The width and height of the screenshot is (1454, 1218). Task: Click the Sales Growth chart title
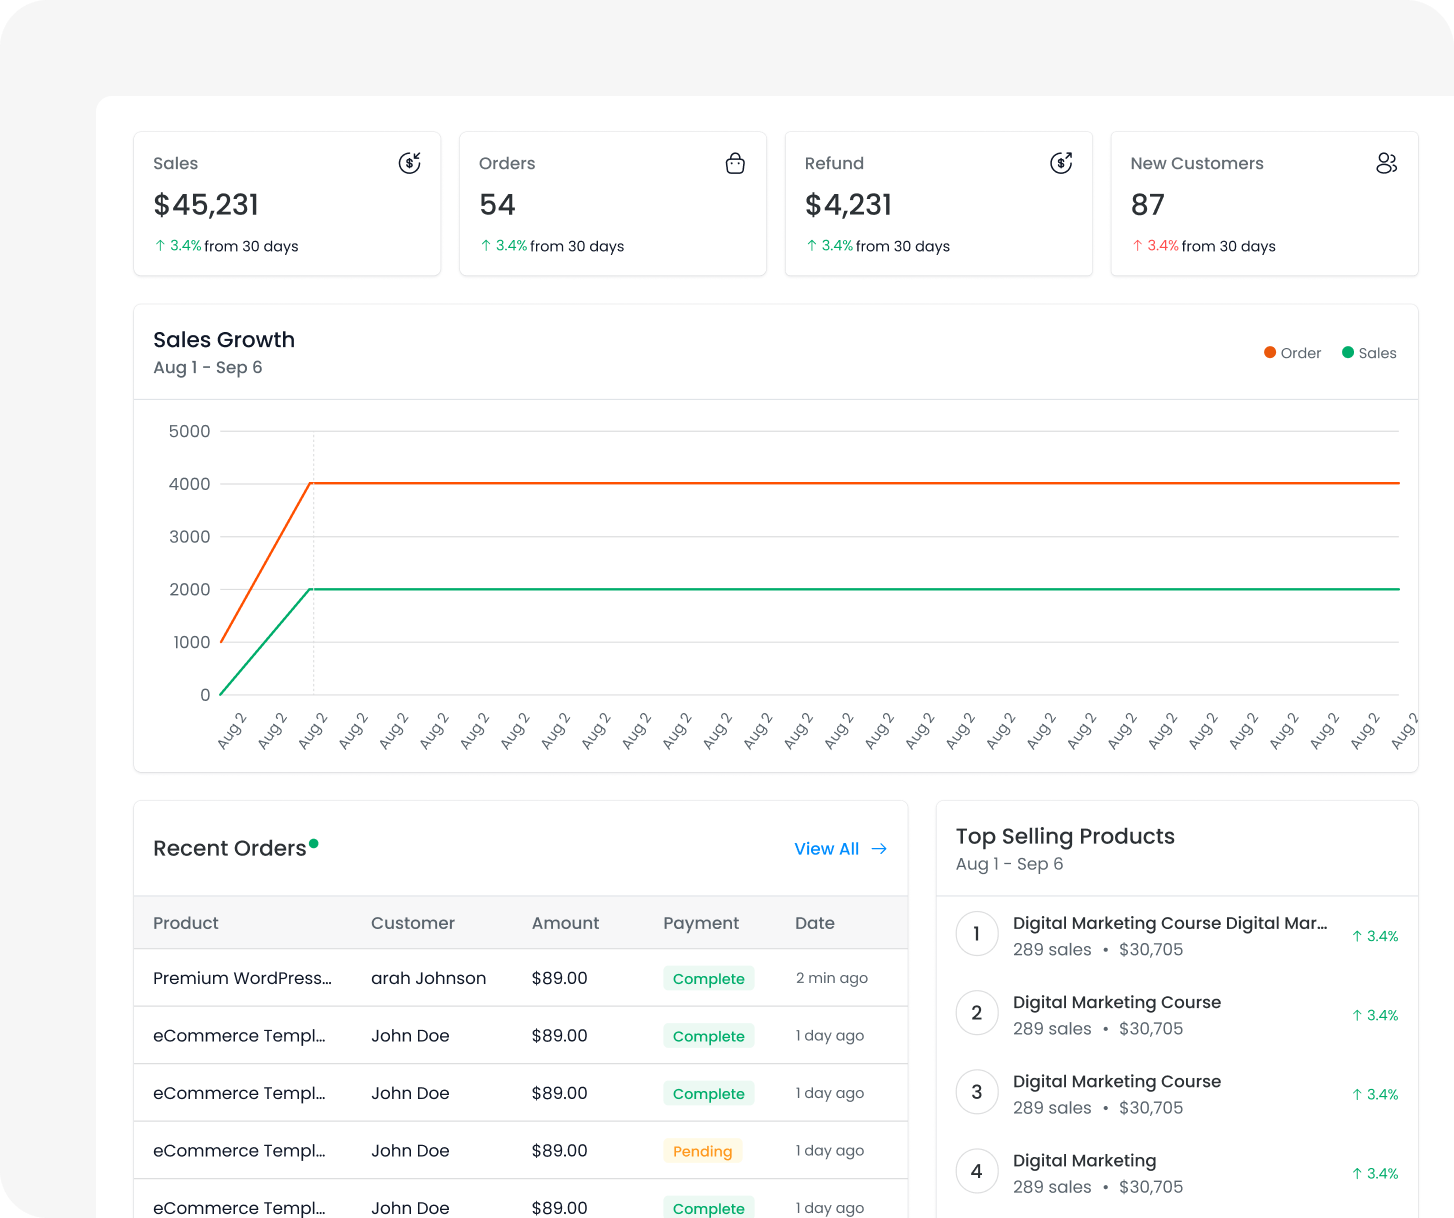(x=224, y=340)
